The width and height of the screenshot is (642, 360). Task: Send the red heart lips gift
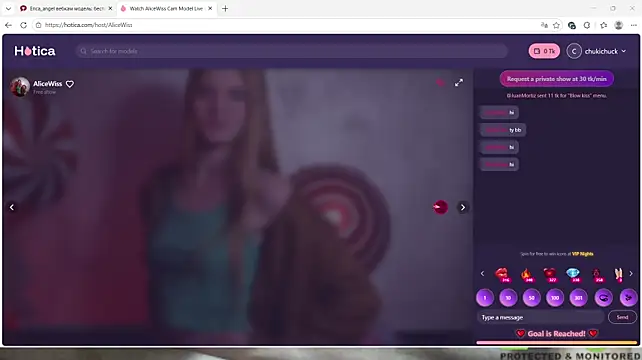coord(550,274)
